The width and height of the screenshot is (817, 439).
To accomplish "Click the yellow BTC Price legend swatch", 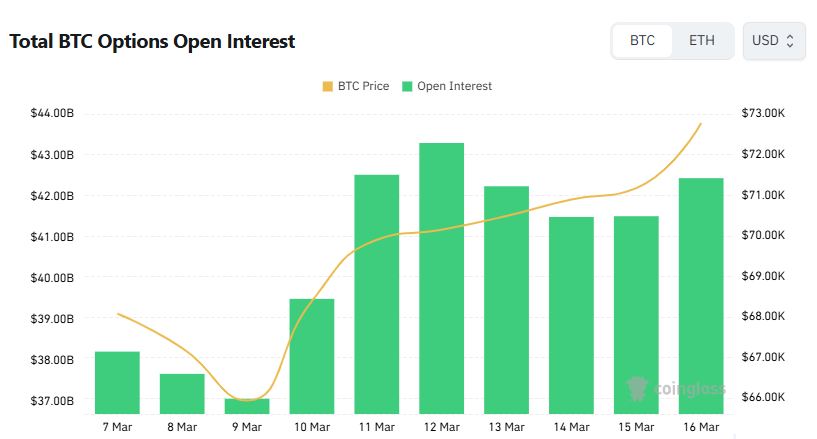I will [328, 86].
